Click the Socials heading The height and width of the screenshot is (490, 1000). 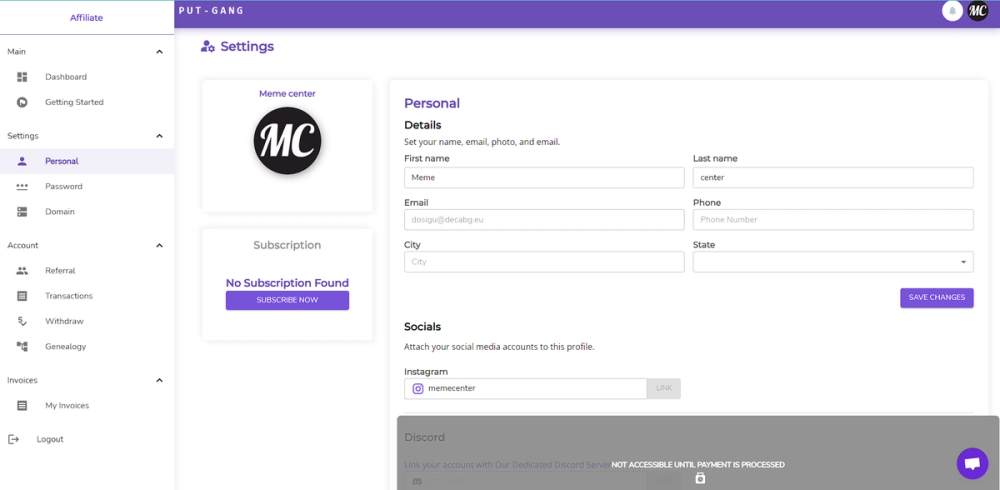422,327
